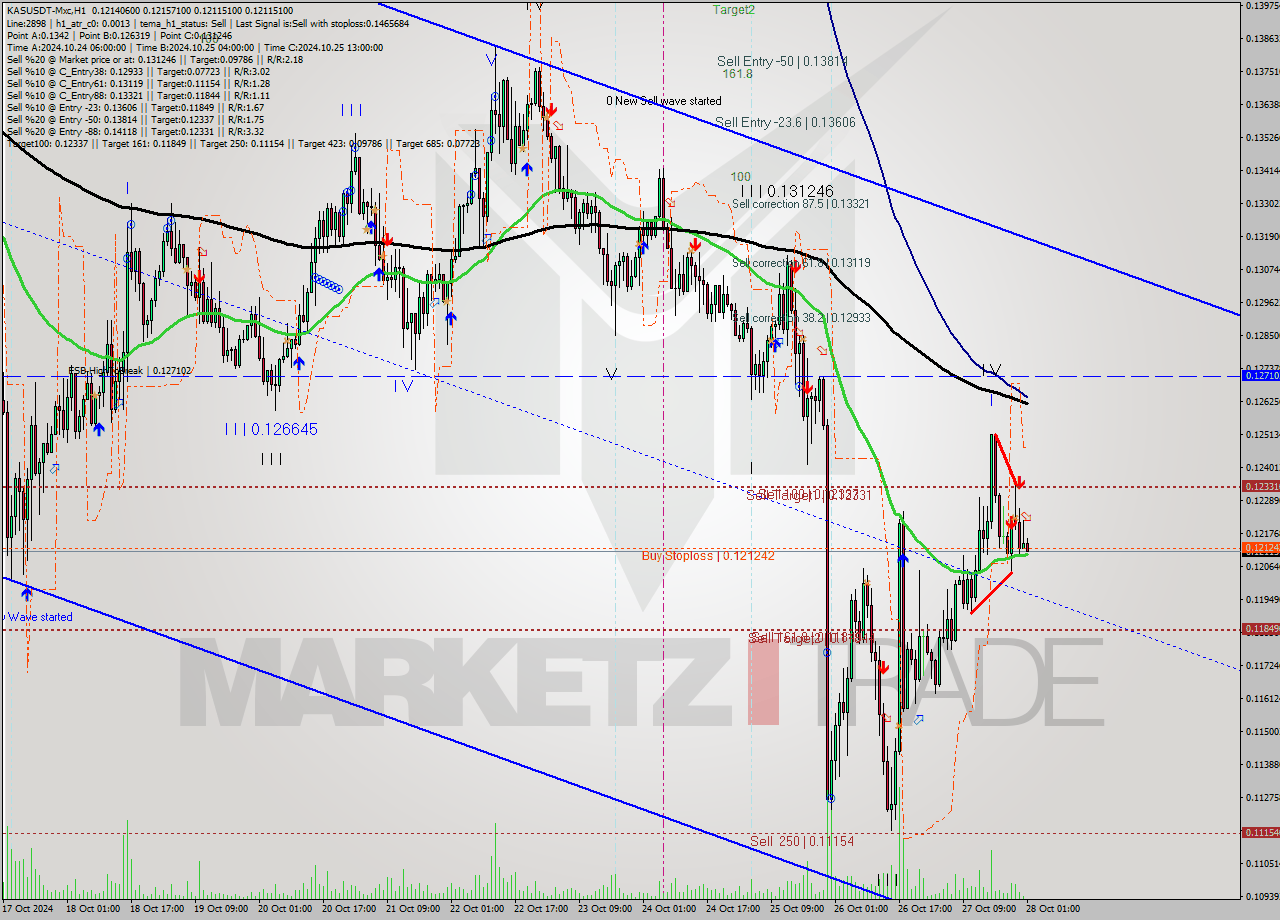Screen dimensions: 1280x920
Task: Click the red 0.11849 price axis tag
Action: coord(1260,629)
